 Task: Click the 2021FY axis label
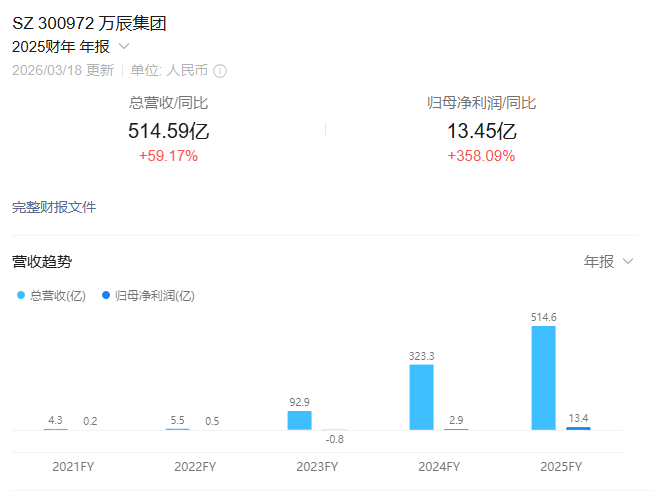click(73, 467)
